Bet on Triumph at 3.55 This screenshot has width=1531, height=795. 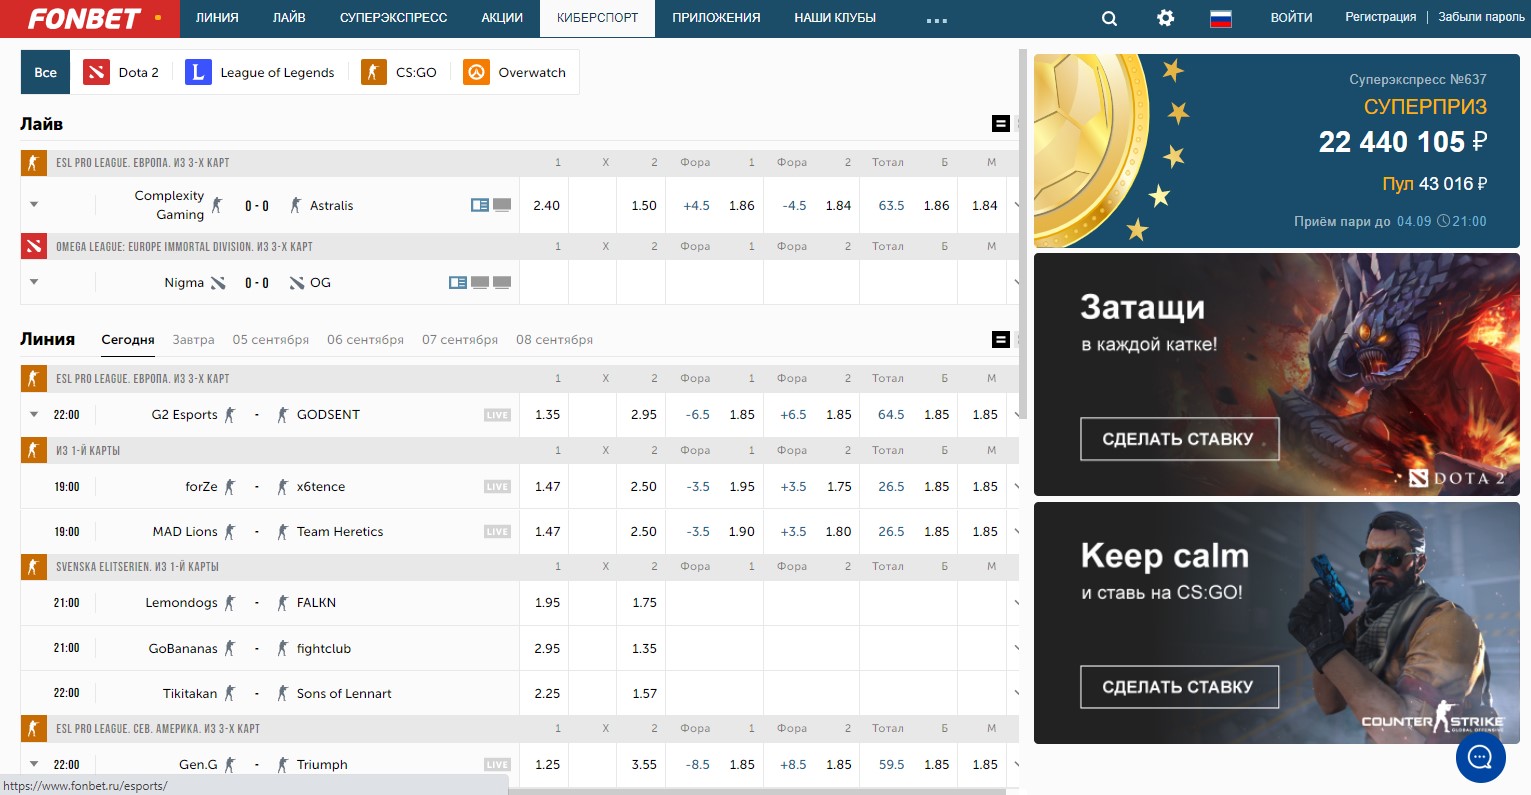[643, 765]
